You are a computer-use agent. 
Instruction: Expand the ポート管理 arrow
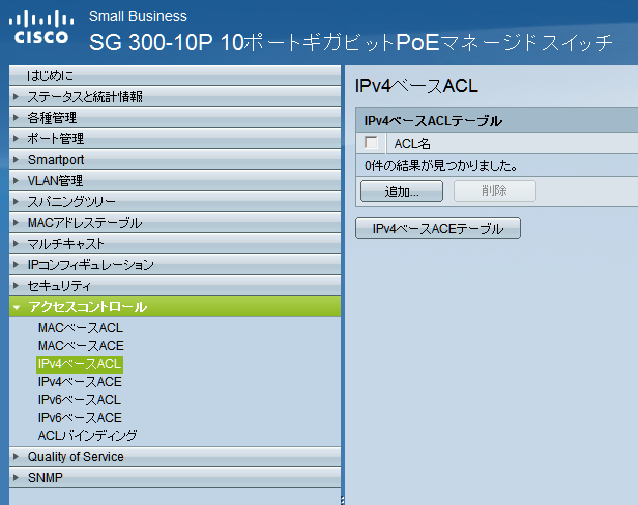point(16,138)
